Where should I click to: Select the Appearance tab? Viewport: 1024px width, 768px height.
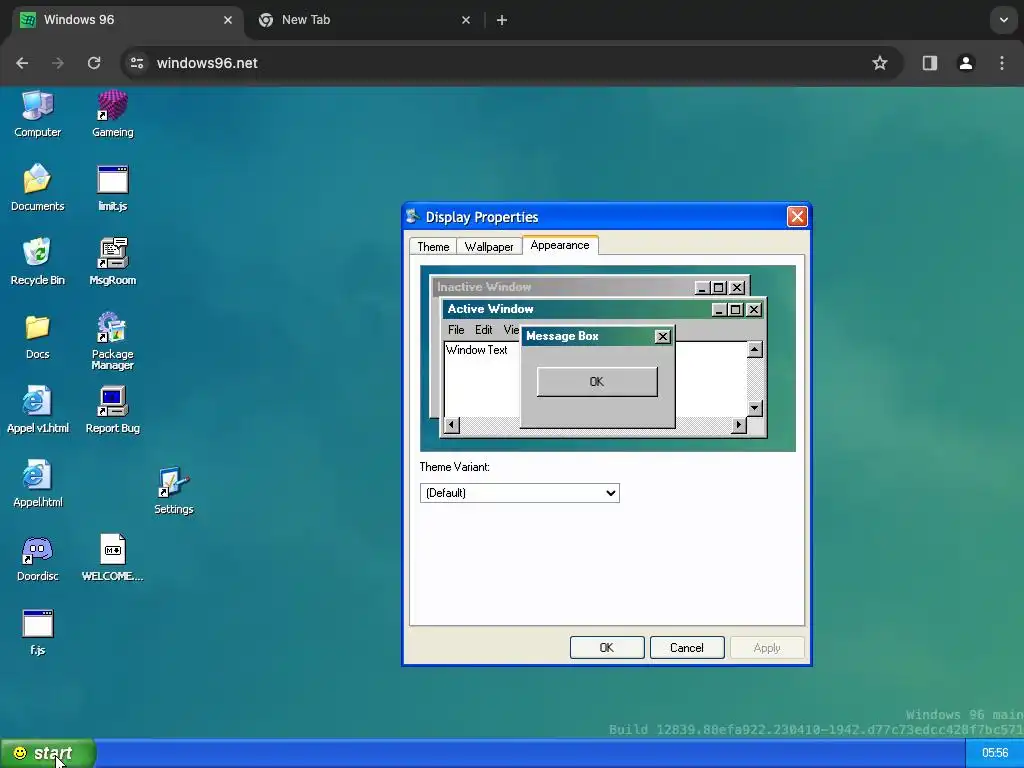pyautogui.click(x=560, y=245)
